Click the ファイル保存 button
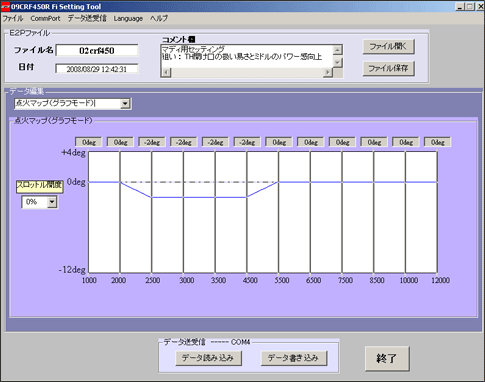485x382 pixels. (388, 68)
